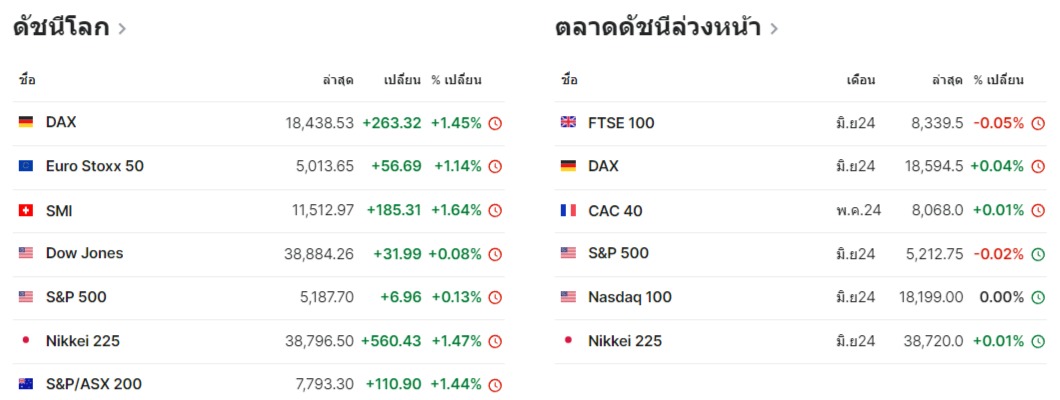
Task: Click the German flag icon in world indices DAX row
Action: click(x=26, y=122)
